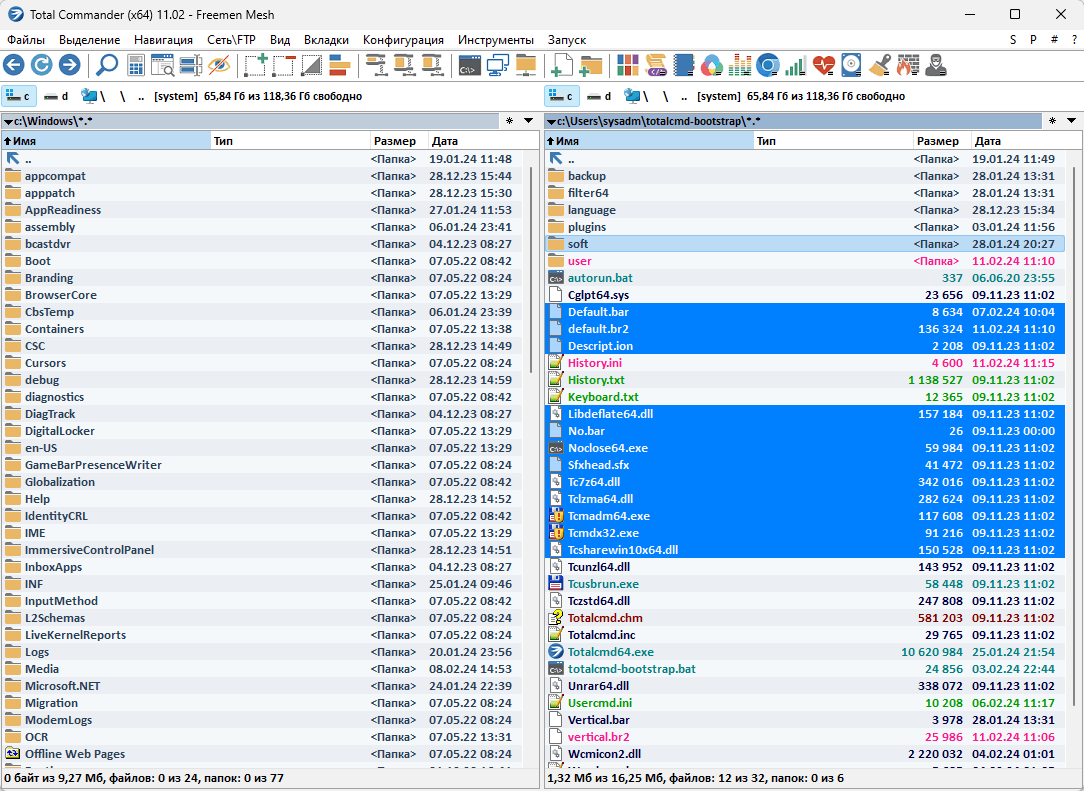Open the Инструменты menu
The width and height of the screenshot is (1084, 791).
(495, 40)
